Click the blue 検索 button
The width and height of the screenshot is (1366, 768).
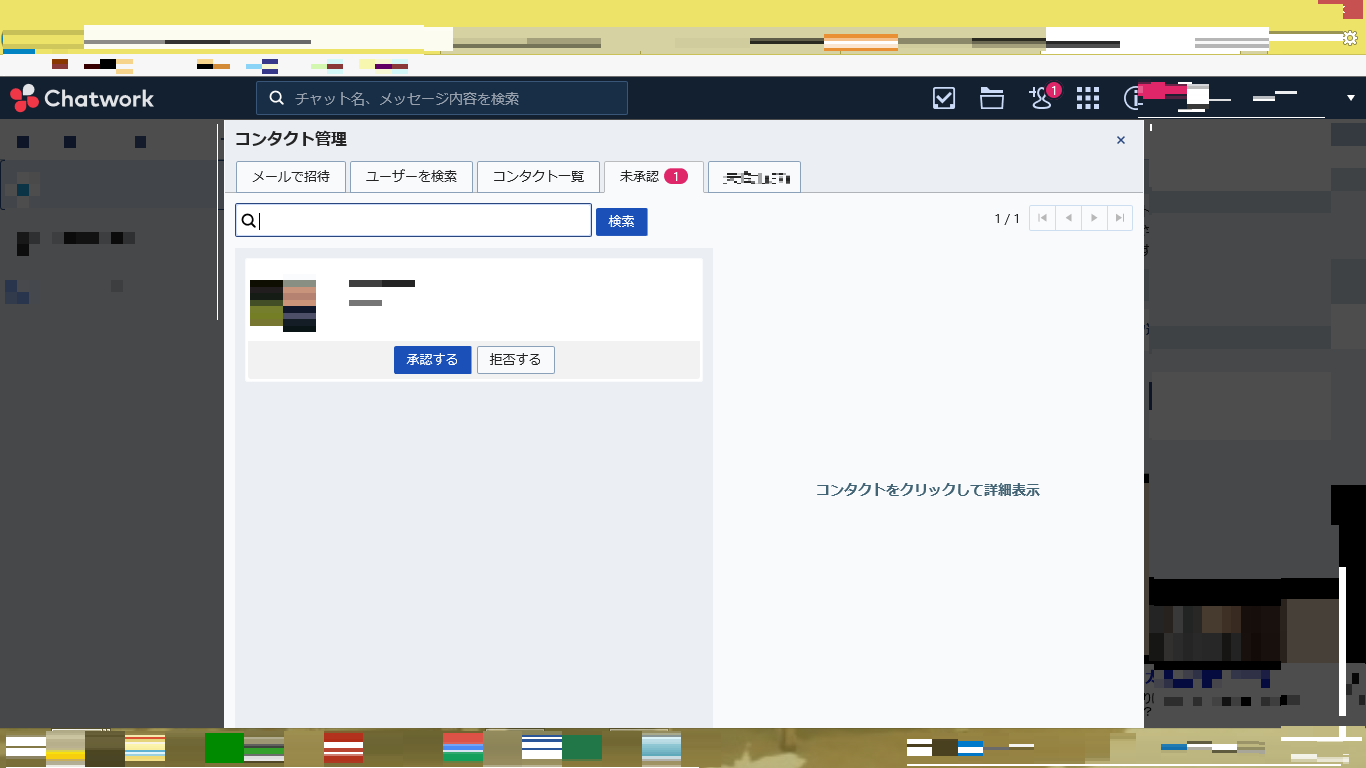click(x=621, y=221)
